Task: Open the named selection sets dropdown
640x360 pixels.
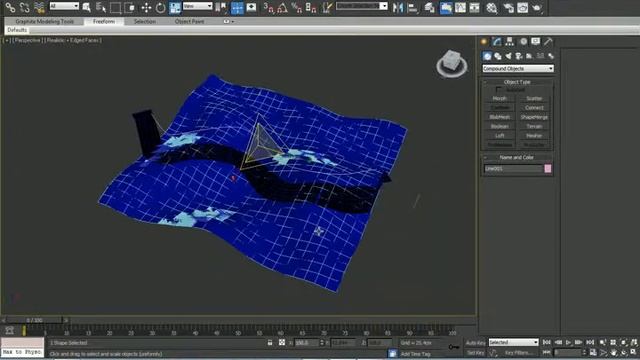Action: [362, 6]
